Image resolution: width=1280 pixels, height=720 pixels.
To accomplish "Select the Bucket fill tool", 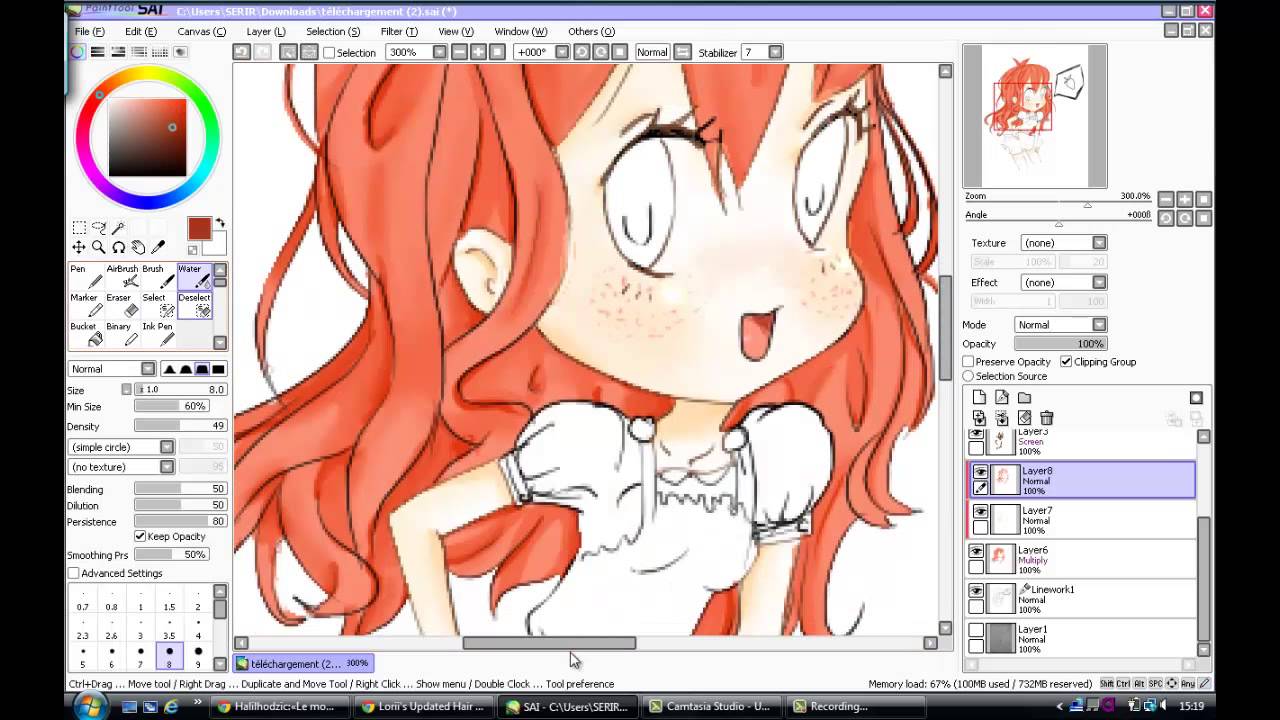I will pos(85,334).
